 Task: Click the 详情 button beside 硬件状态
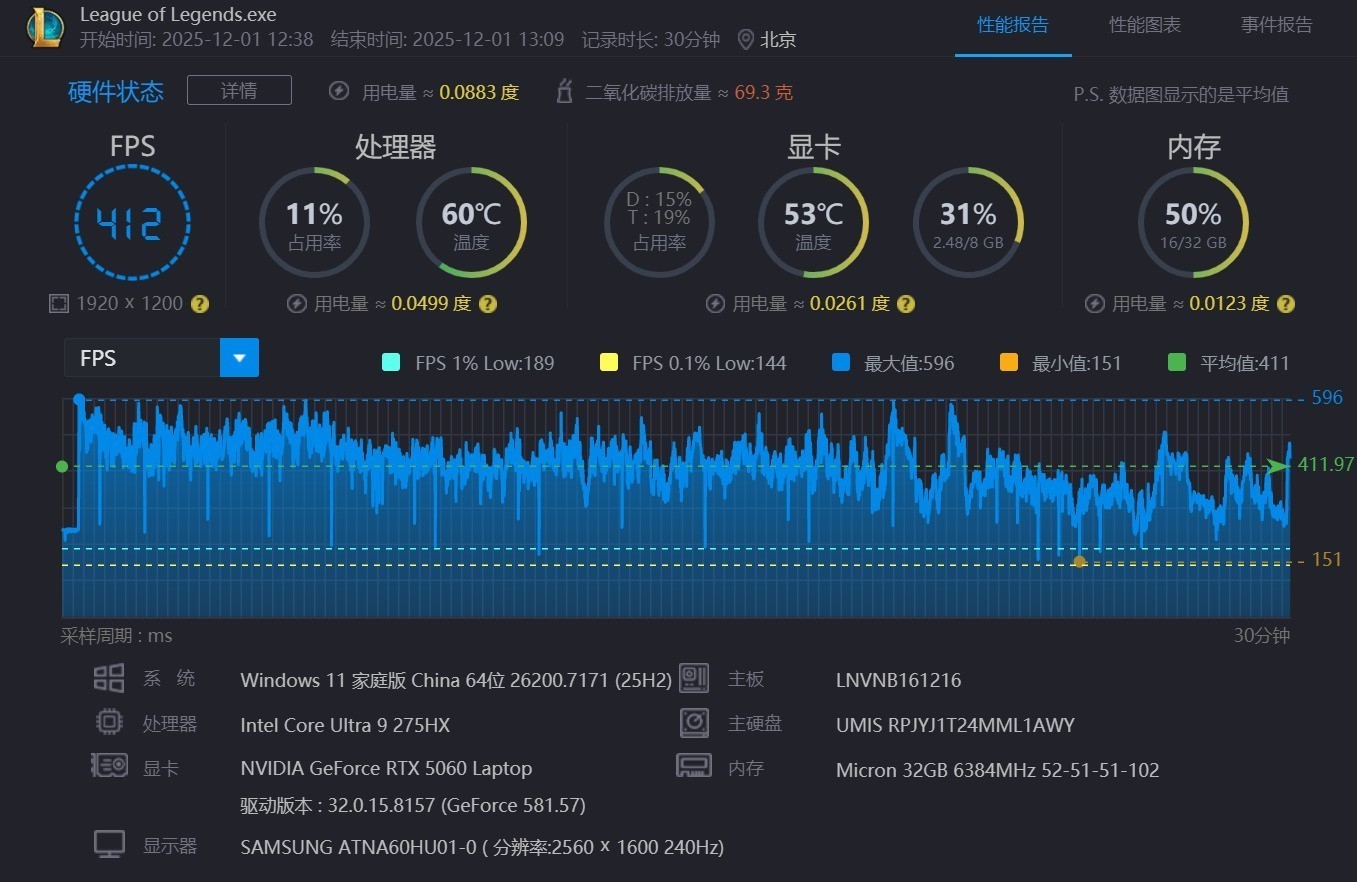239,90
